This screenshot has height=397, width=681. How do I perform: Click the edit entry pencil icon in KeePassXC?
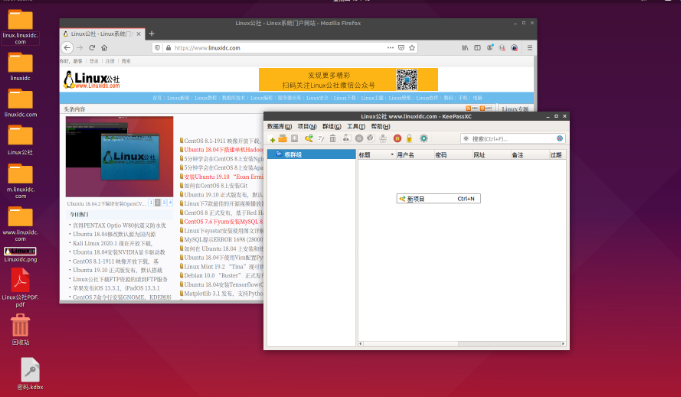[x=321, y=139]
